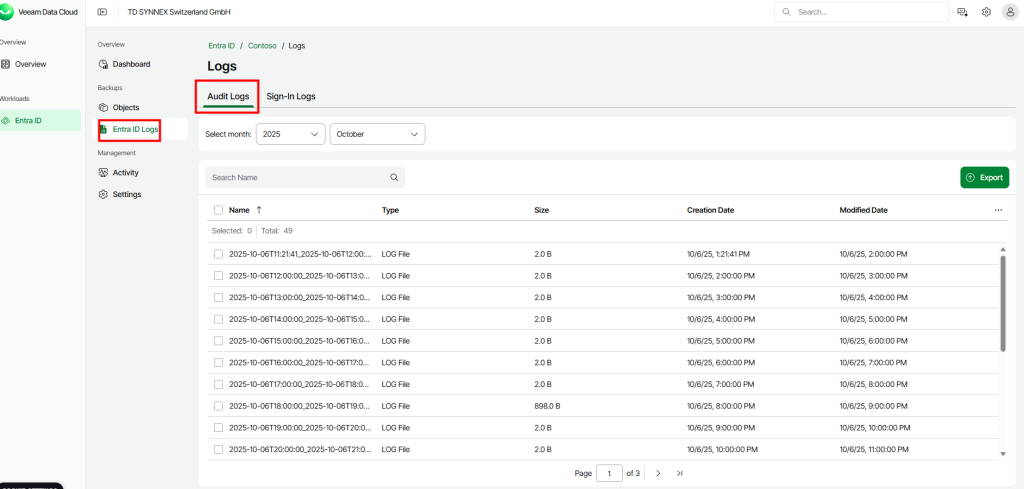
Task: Click the three-dot column options icon
Action: pos(998,210)
